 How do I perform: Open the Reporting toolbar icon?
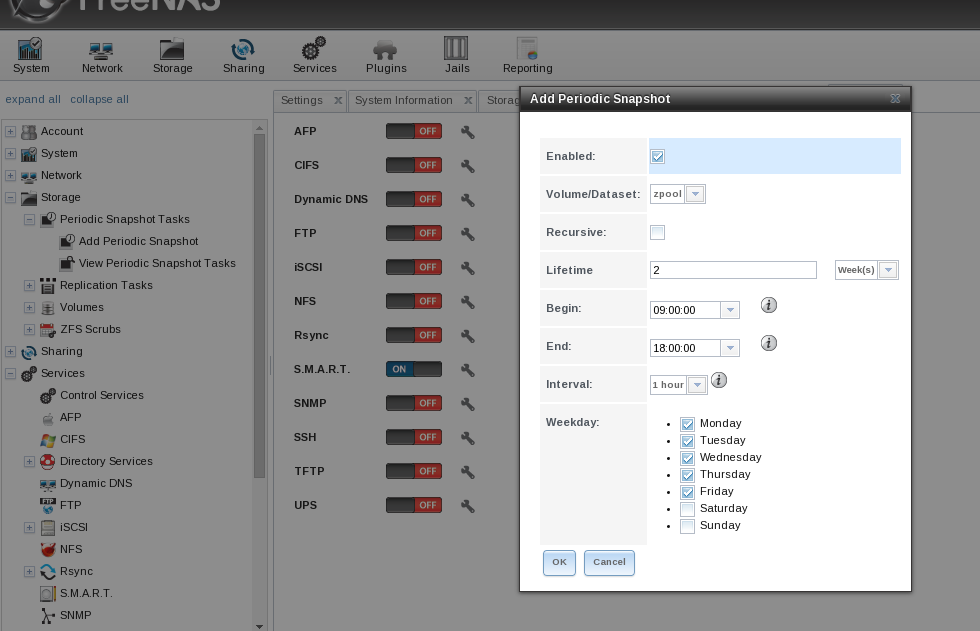tap(528, 56)
